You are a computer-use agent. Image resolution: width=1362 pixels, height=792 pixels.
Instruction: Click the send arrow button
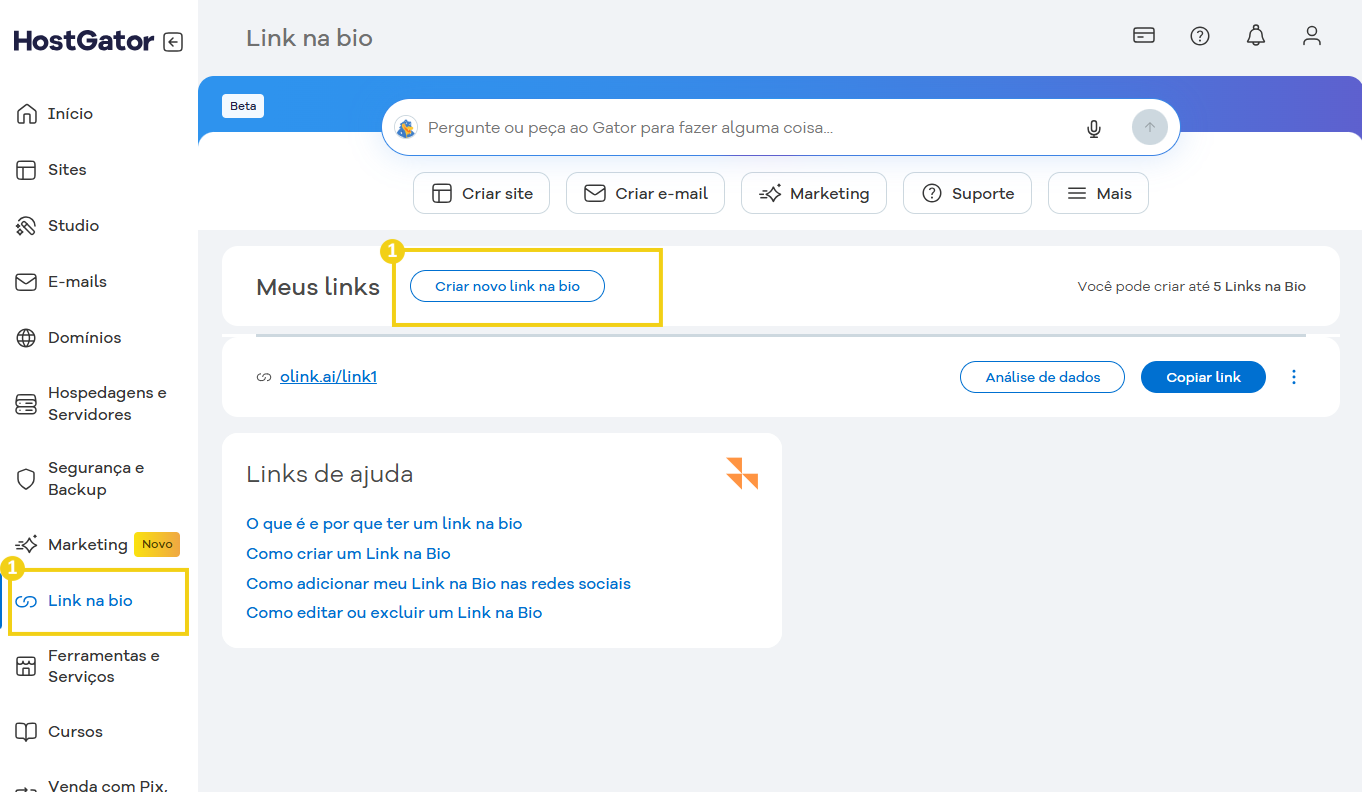1150,127
